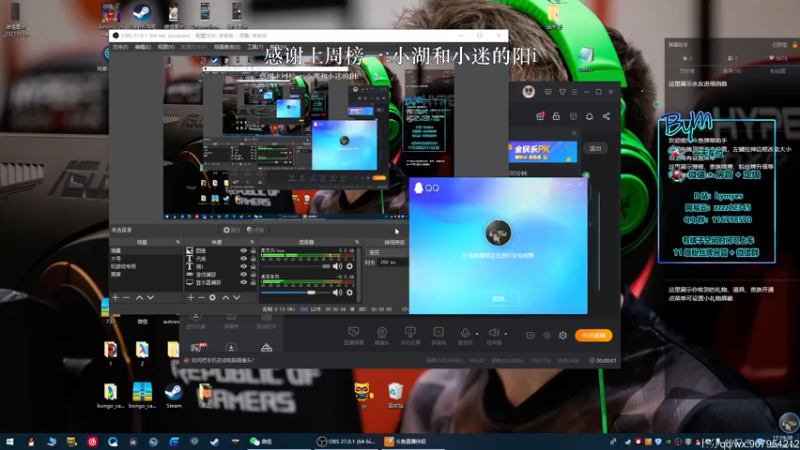
Task: Click the 麦克风 microphone icon in streaming app
Action: click(x=465, y=335)
